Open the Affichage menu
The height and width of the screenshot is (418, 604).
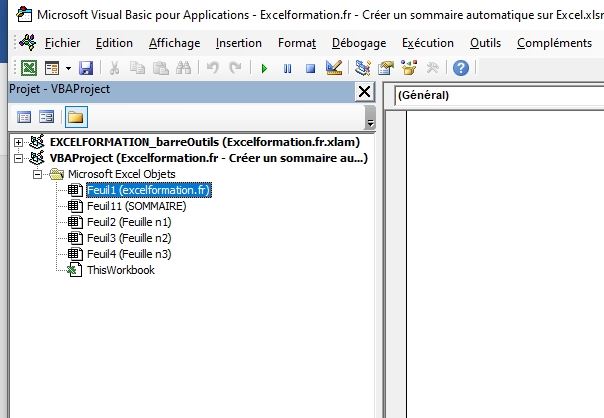(174, 43)
